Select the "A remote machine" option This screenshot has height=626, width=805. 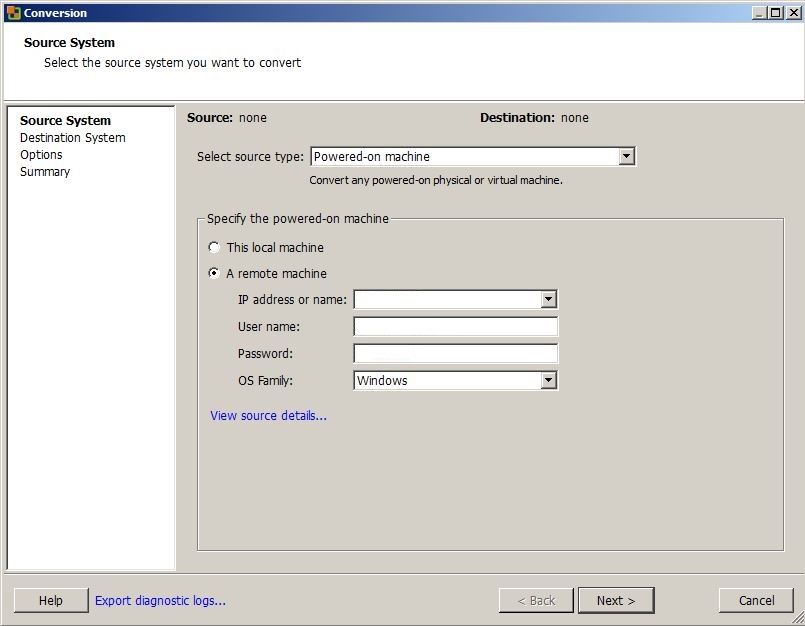214,273
